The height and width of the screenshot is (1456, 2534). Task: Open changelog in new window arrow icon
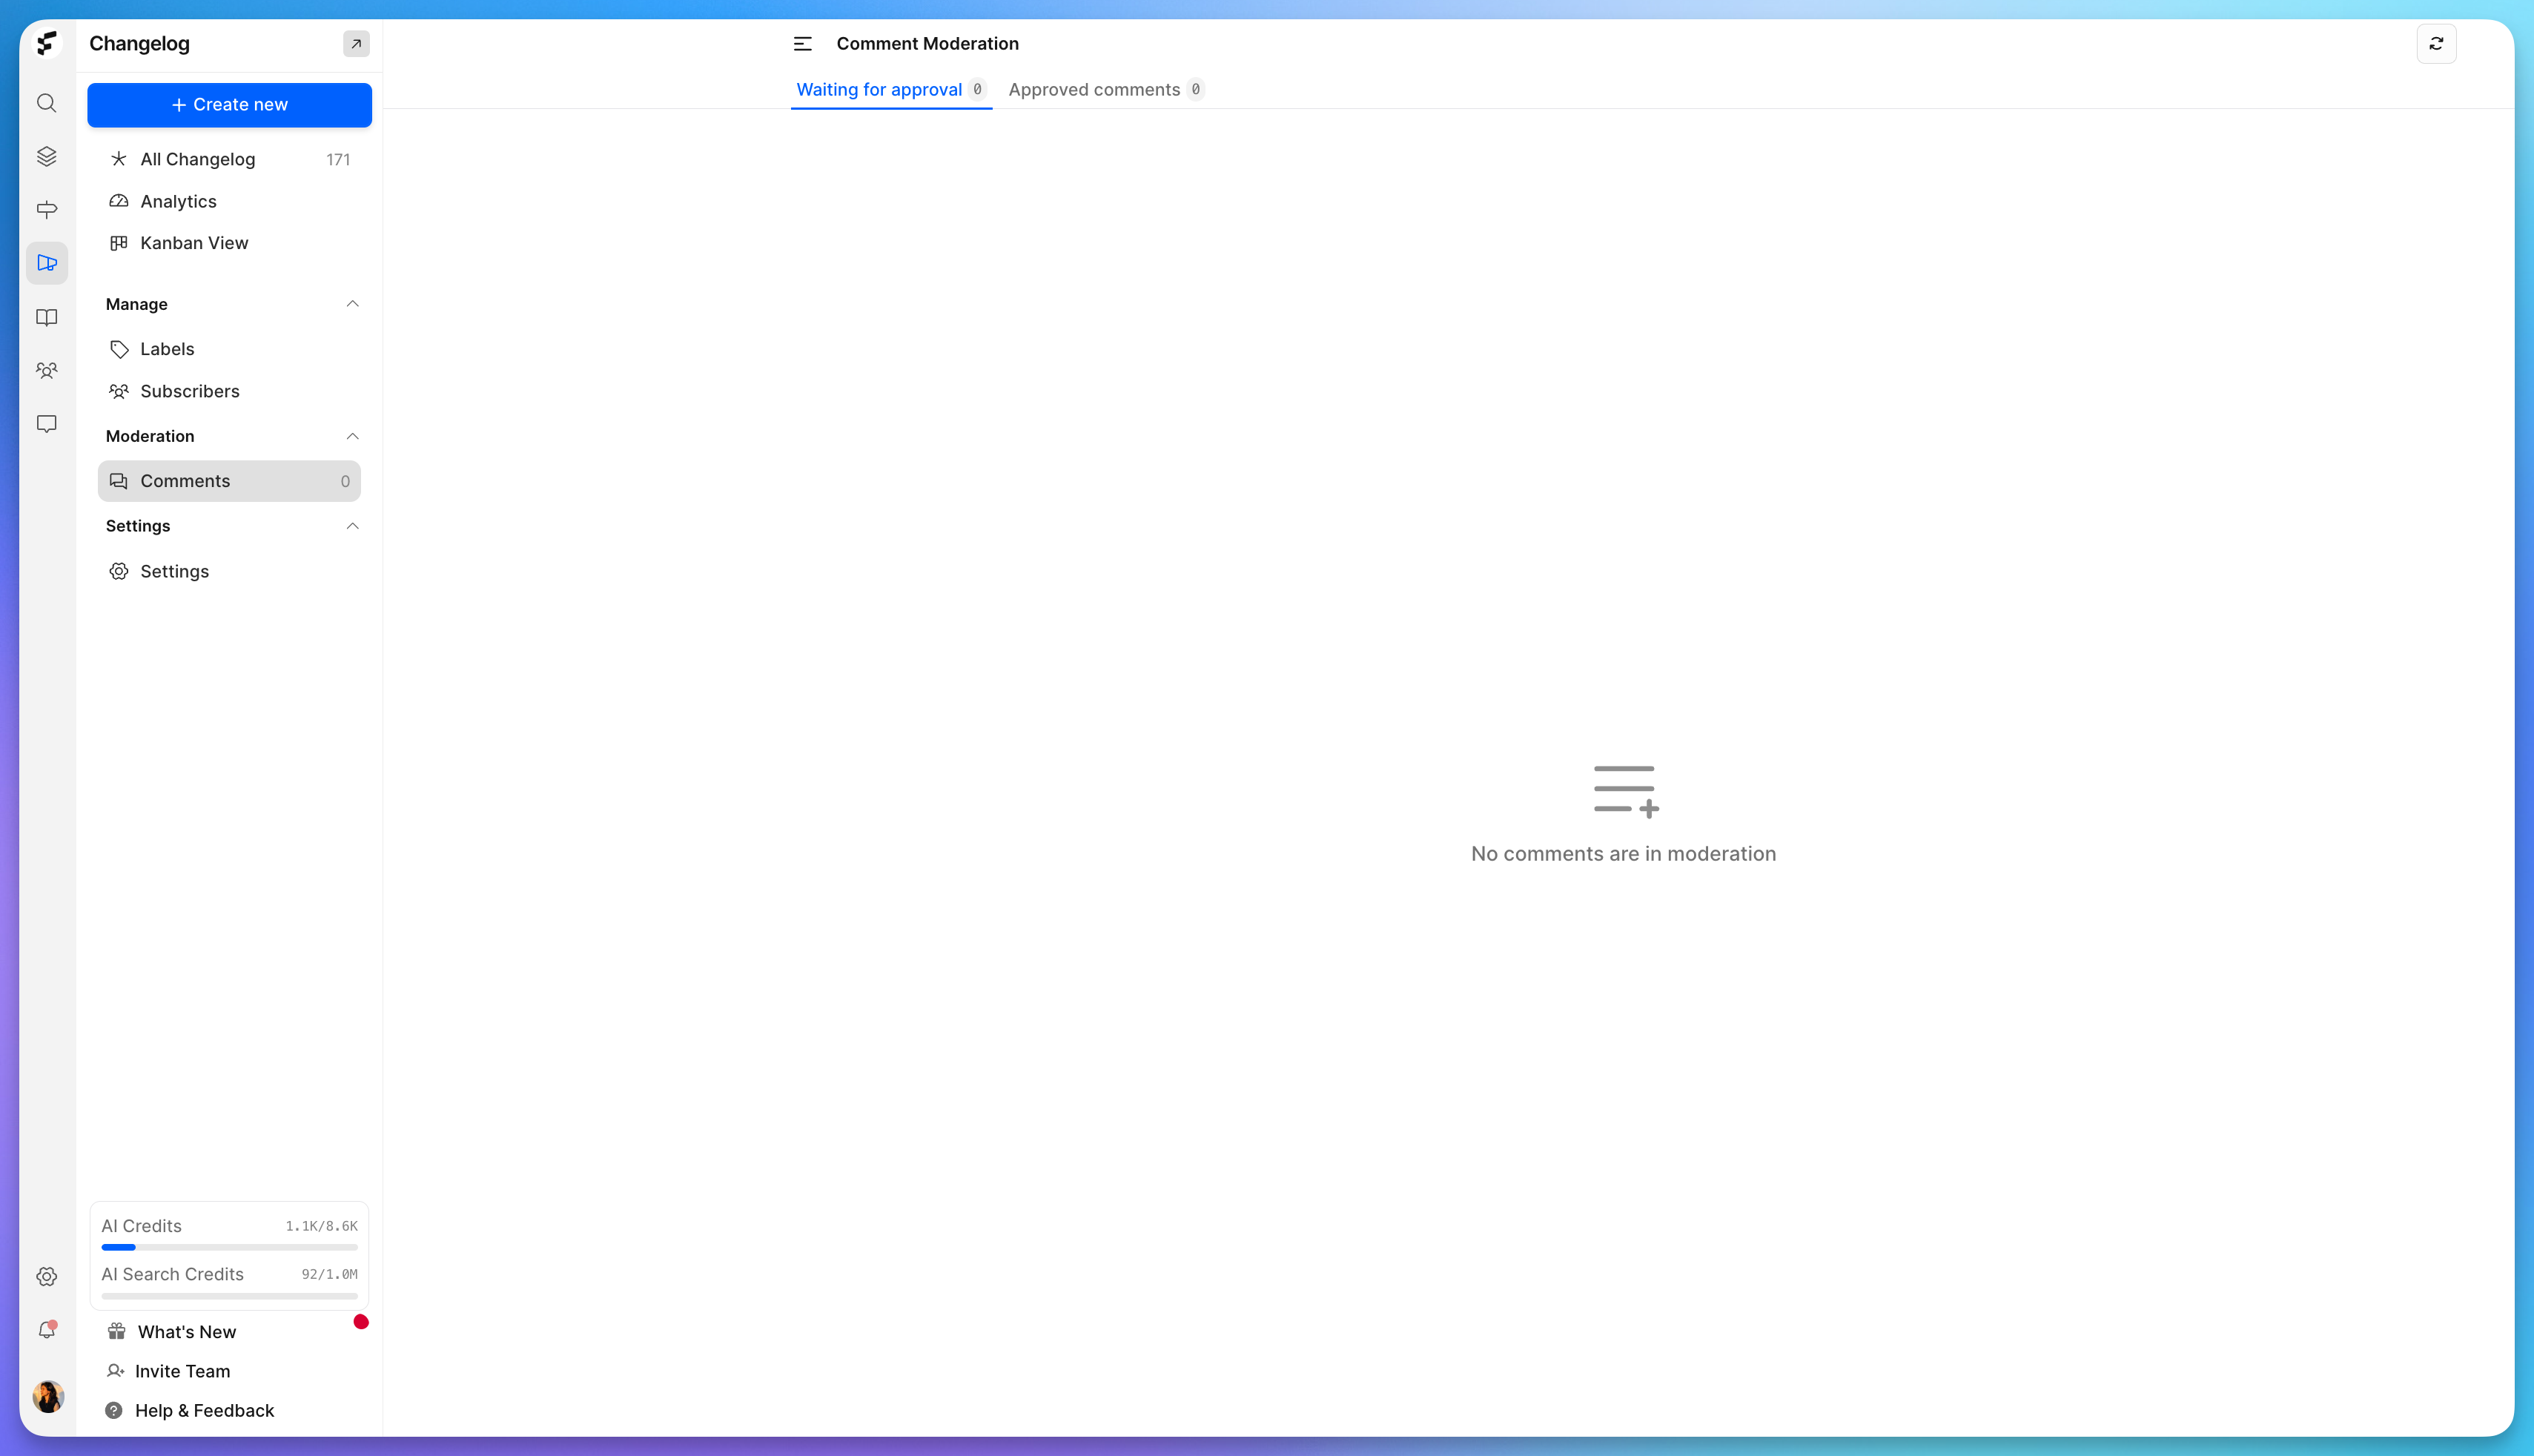[356, 44]
